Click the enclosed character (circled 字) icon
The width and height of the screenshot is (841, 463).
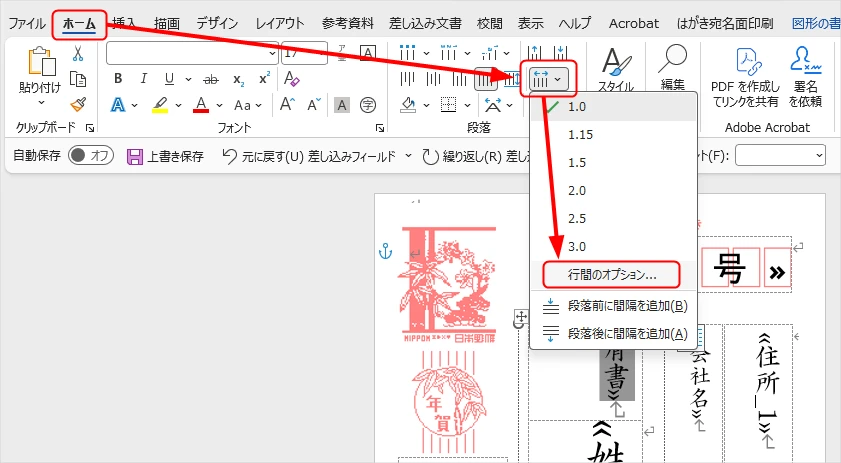click(367, 105)
